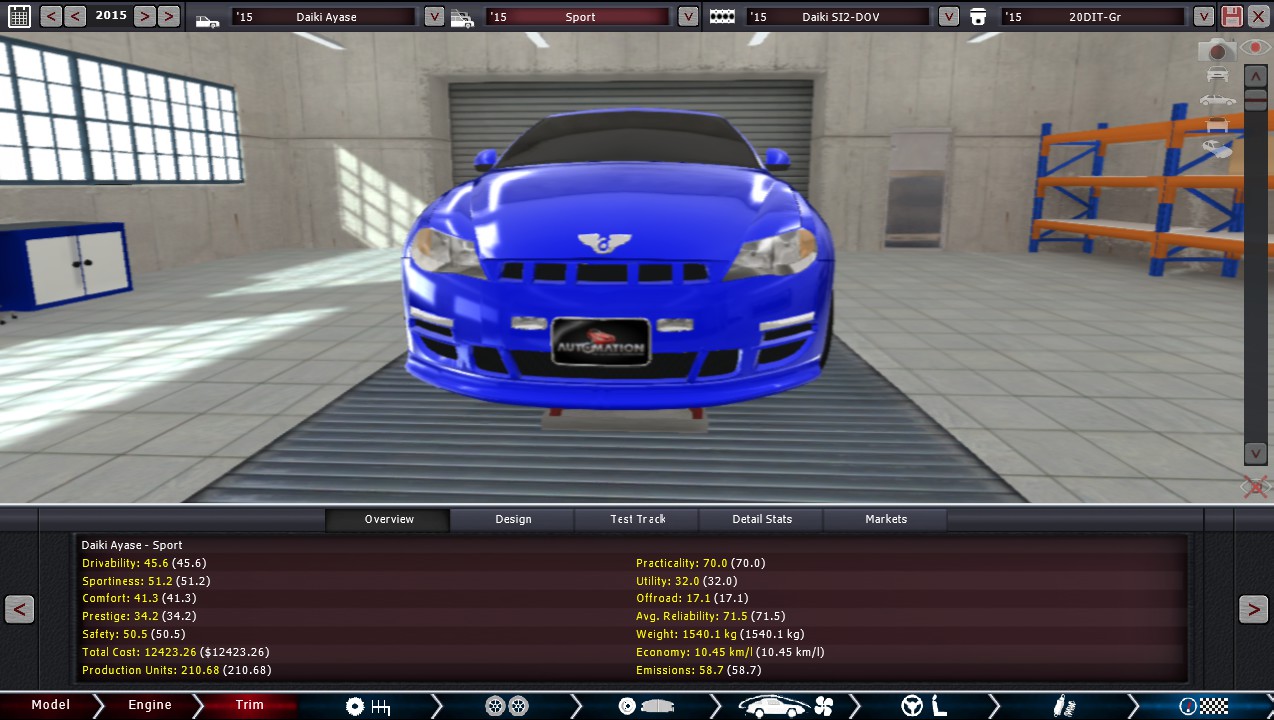Switch to the Design tab
The image size is (1274, 720).
tap(513, 519)
